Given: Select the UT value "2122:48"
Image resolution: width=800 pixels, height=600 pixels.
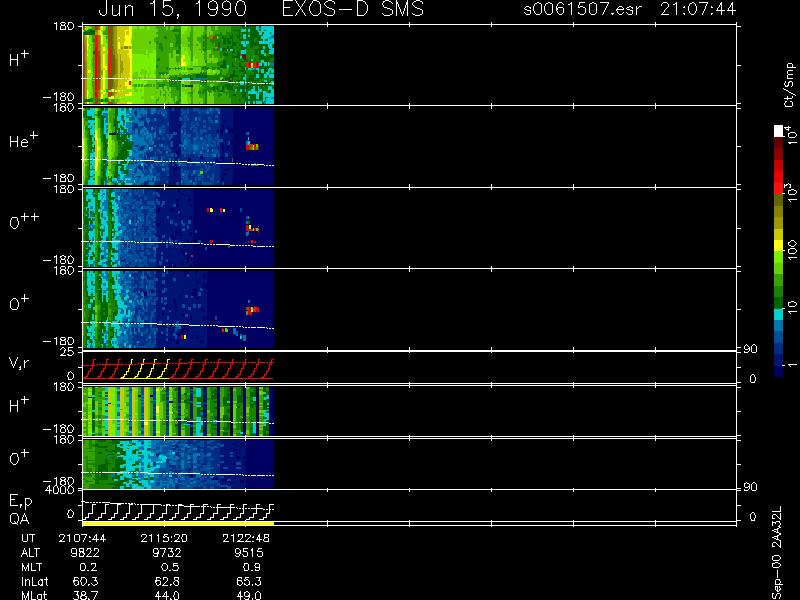Looking at the screenshot, I should point(245,538).
